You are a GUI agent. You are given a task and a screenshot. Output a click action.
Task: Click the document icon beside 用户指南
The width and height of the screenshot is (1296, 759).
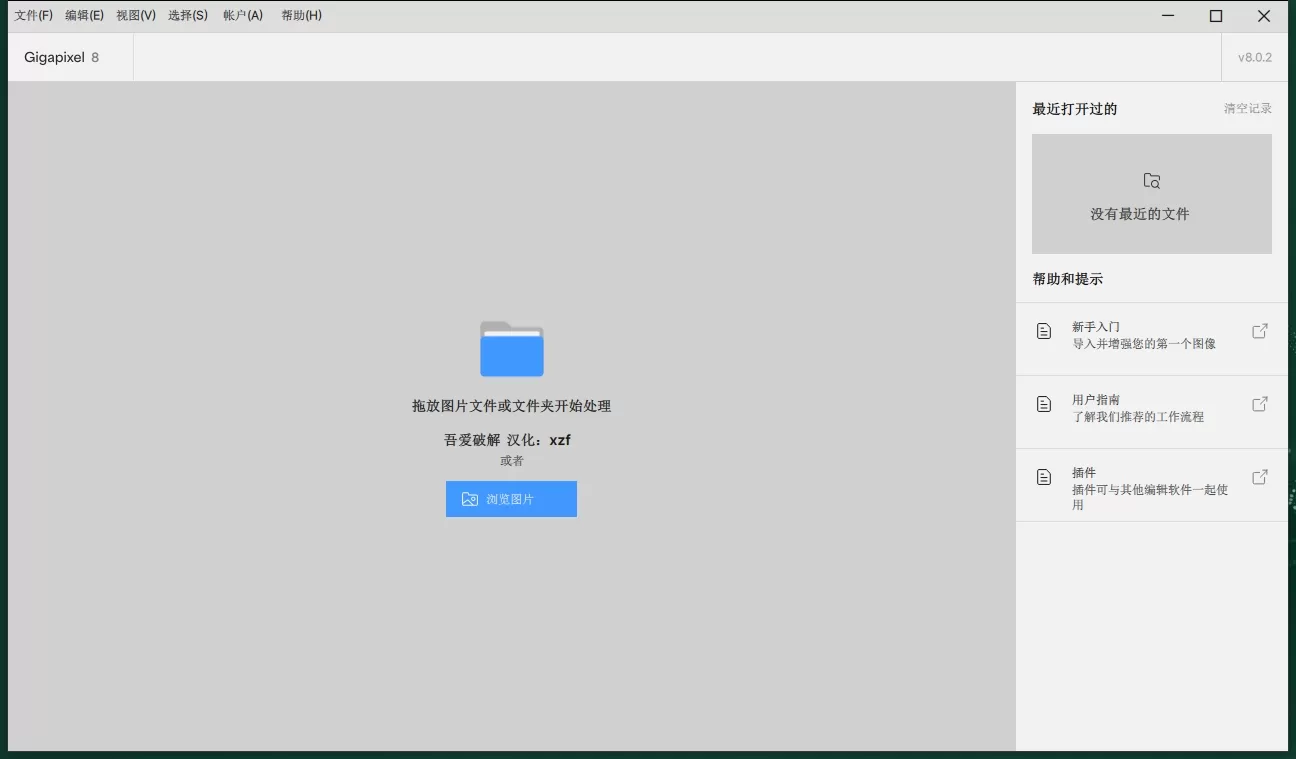(1044, 404)
